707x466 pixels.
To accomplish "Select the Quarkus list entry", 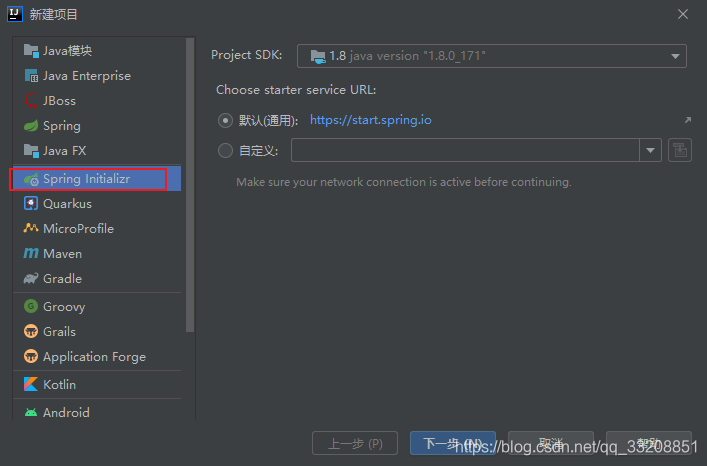I will point(97,204).
